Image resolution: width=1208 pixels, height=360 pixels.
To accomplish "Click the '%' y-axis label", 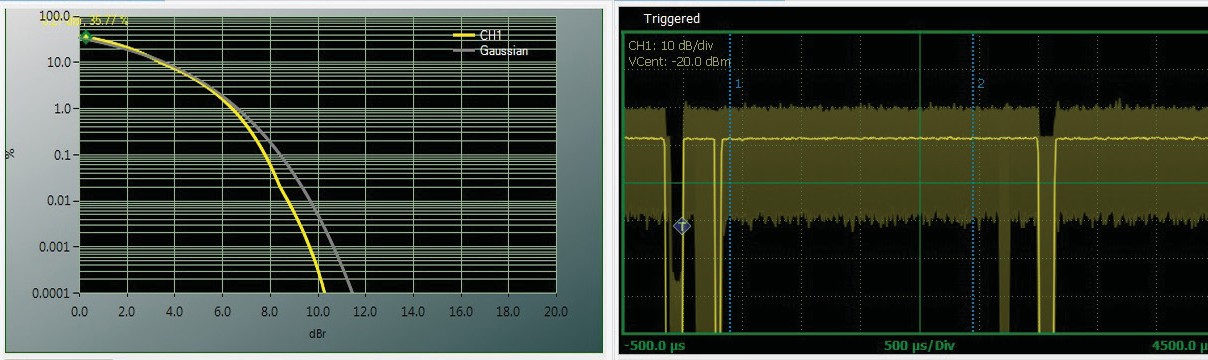I will coord(11,155).
